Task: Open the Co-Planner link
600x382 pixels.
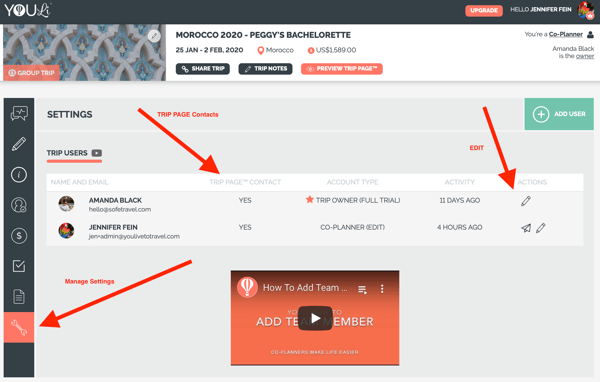Action: click(566, 34)
